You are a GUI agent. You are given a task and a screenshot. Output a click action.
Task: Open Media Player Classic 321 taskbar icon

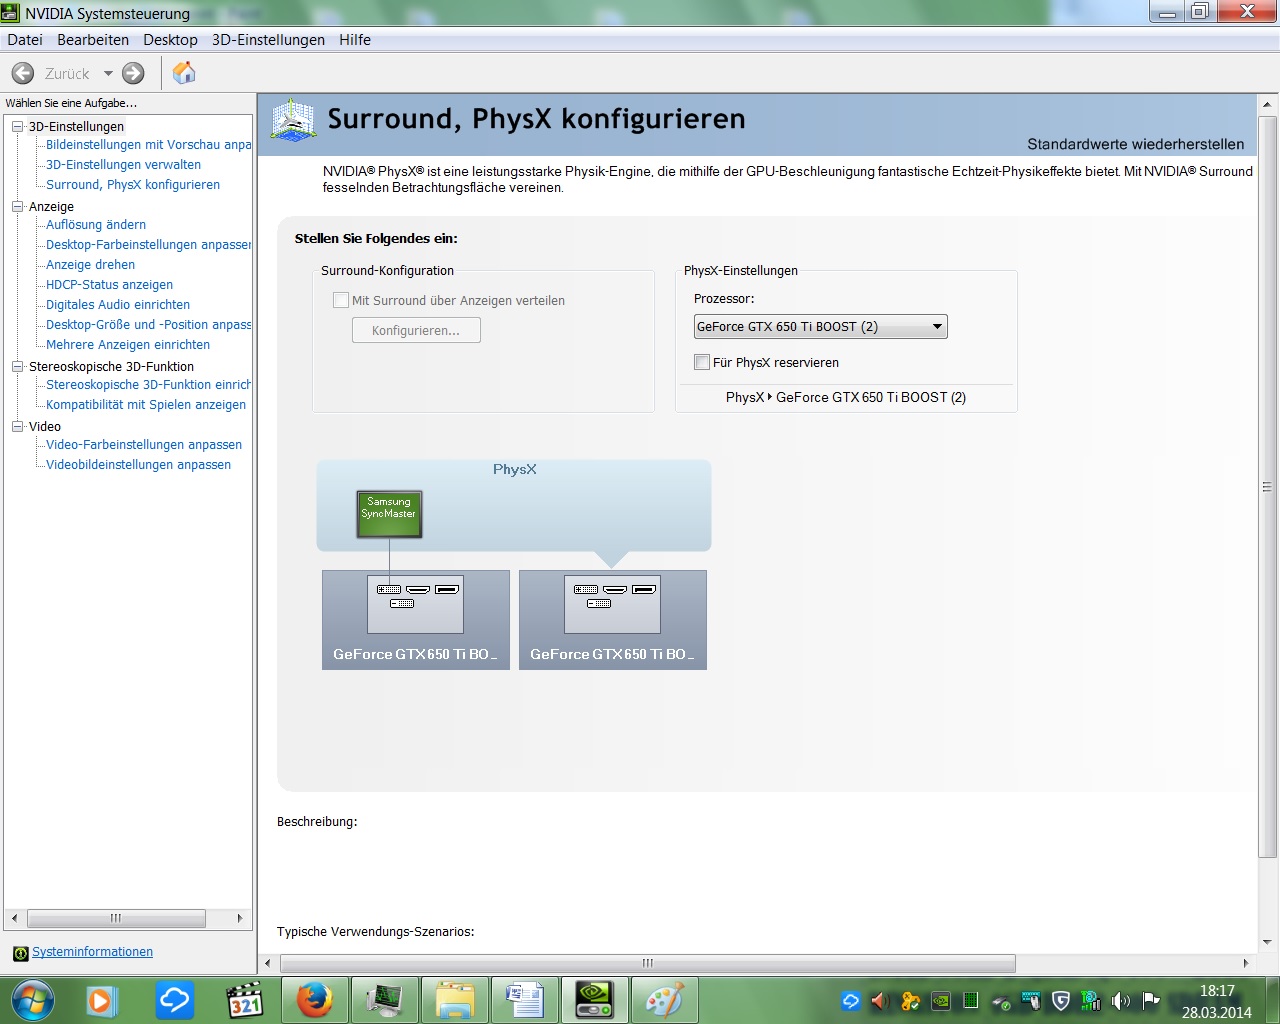click(x=244, y=1000)
